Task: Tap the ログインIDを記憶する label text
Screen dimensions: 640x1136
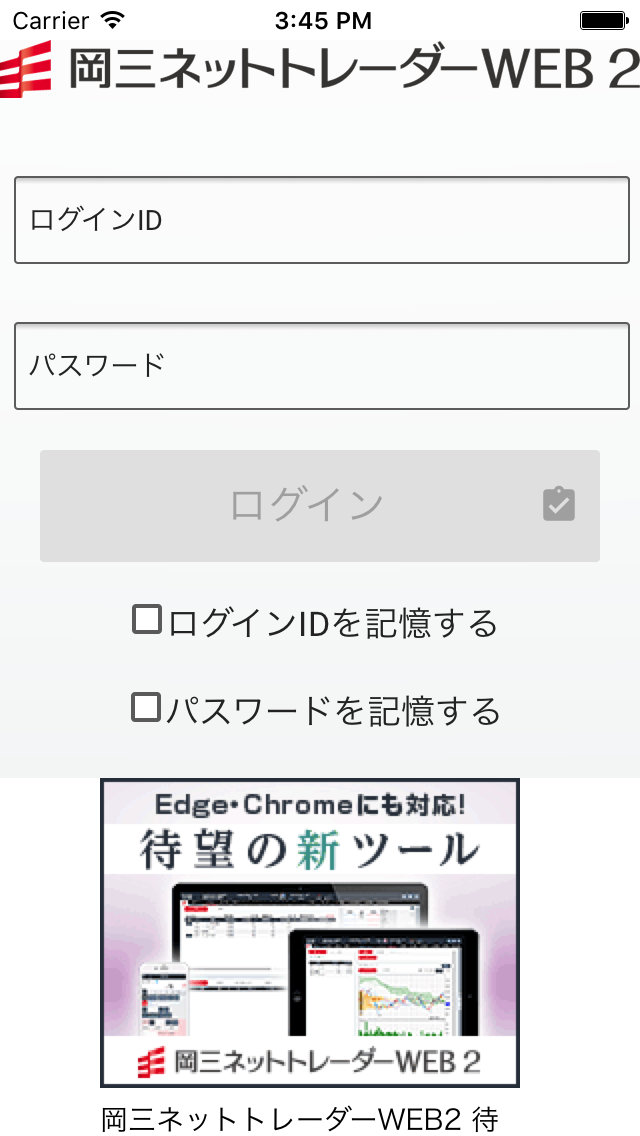Action: point(333,623)
